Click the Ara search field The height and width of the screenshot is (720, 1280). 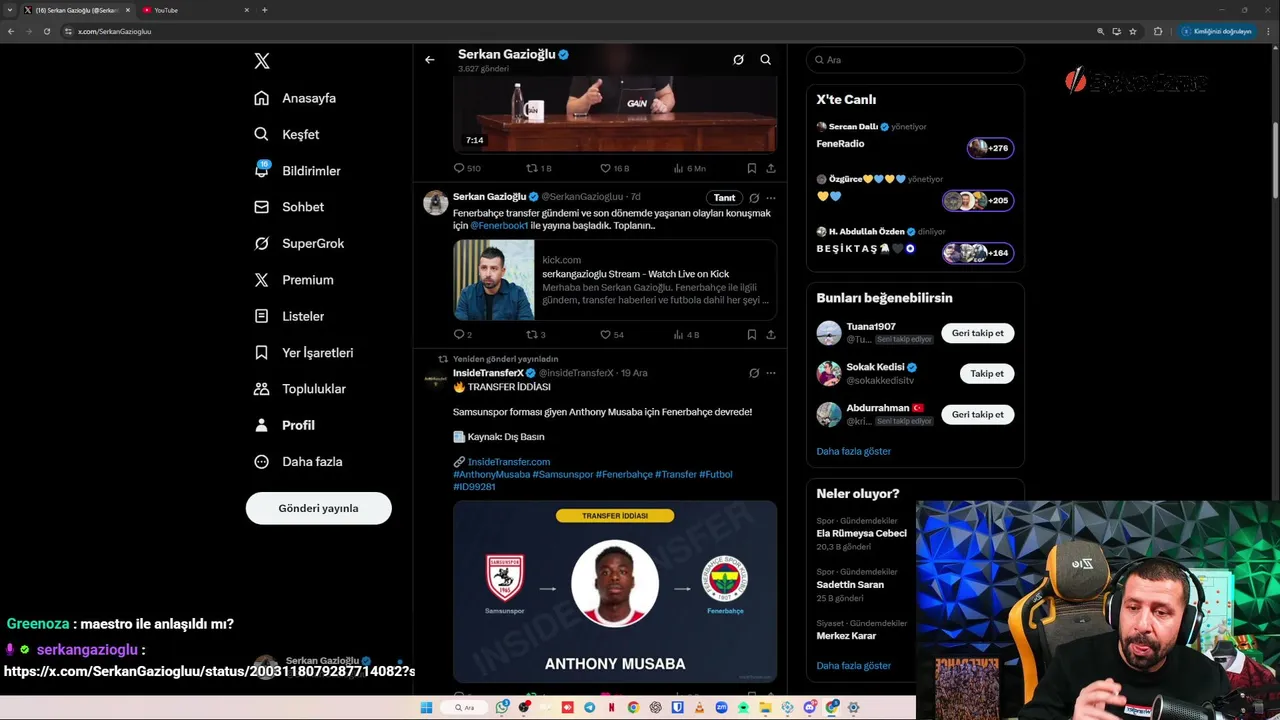pyautogui.click(x=915, y=60)
